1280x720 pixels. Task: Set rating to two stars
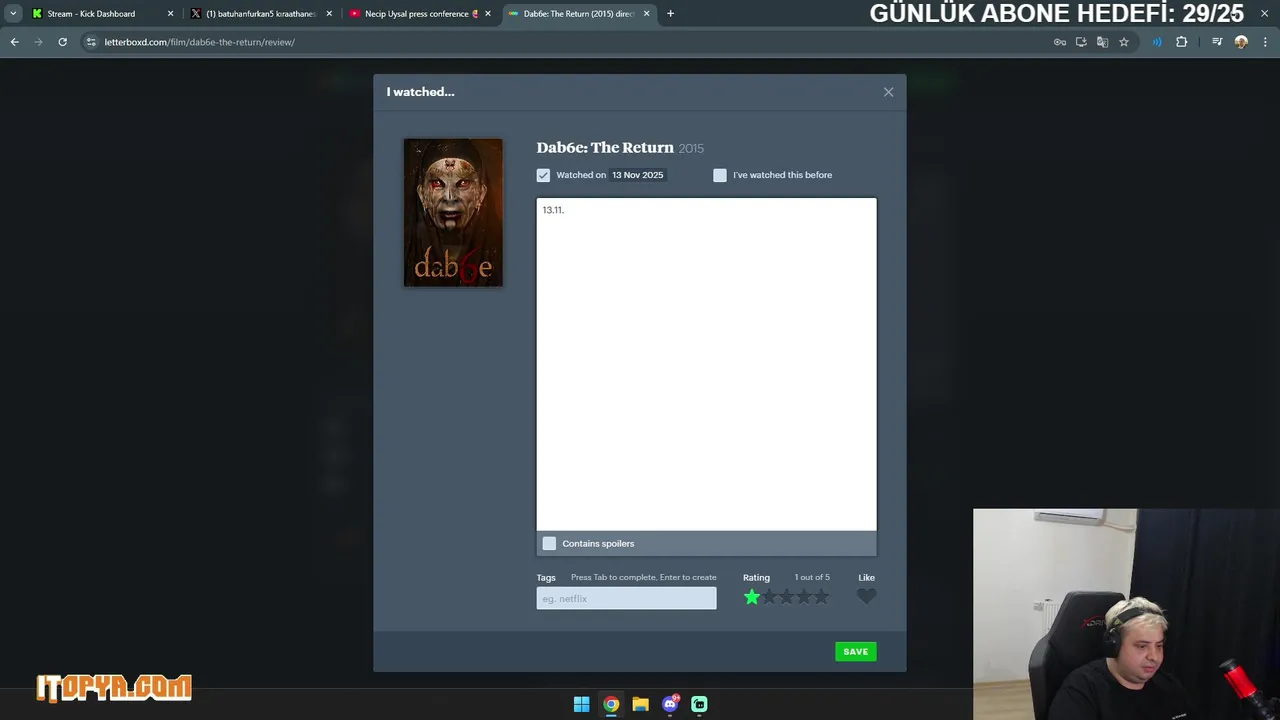[769, 597]
